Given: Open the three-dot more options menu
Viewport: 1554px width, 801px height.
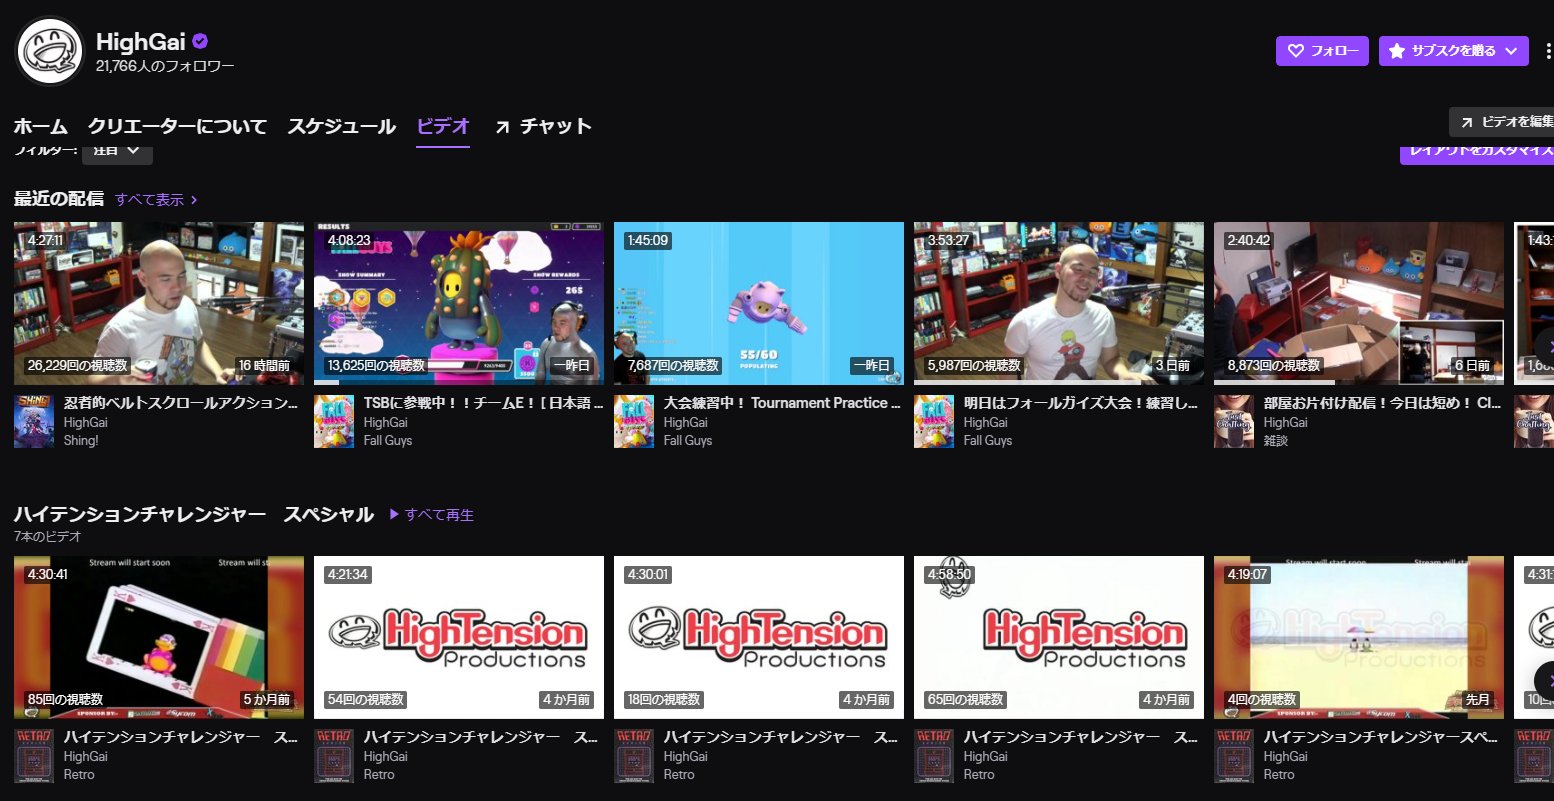Looking at the screenshot, I should 1548,51.
